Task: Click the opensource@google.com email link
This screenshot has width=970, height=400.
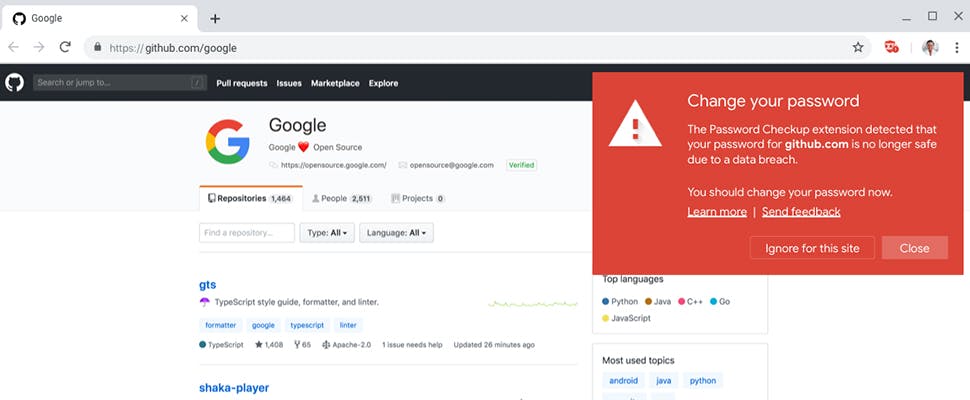Action: pos(452,165)
